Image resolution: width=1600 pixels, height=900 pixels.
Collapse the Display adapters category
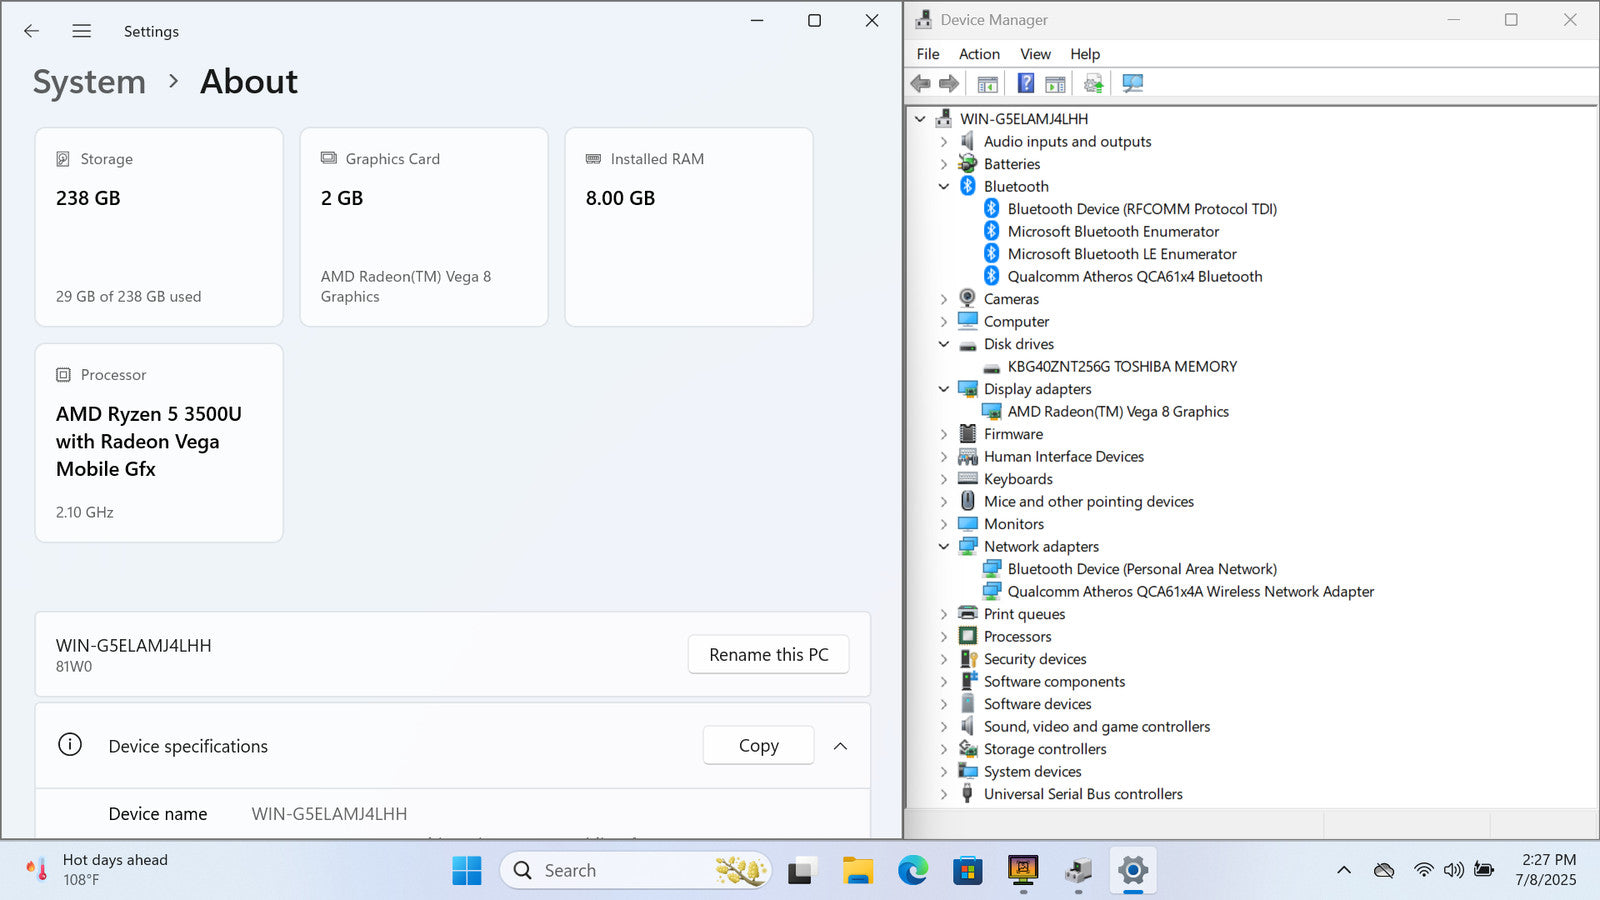tap(944, 389)
